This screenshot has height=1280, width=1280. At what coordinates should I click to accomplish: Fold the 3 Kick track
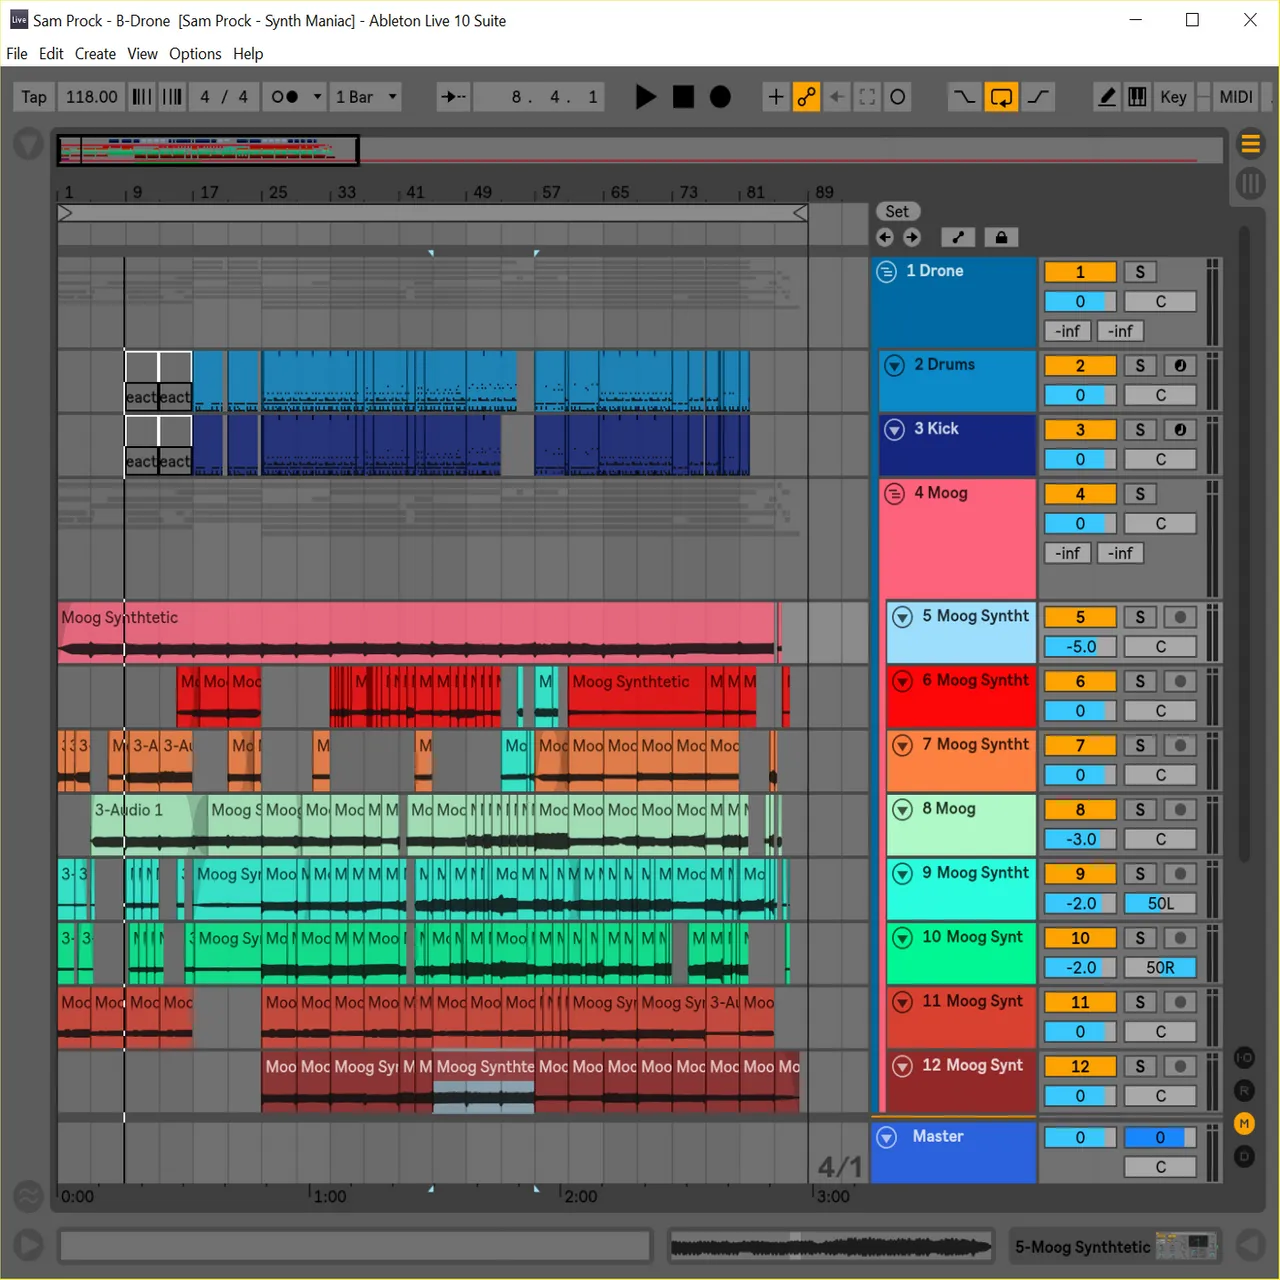[895, 429]
